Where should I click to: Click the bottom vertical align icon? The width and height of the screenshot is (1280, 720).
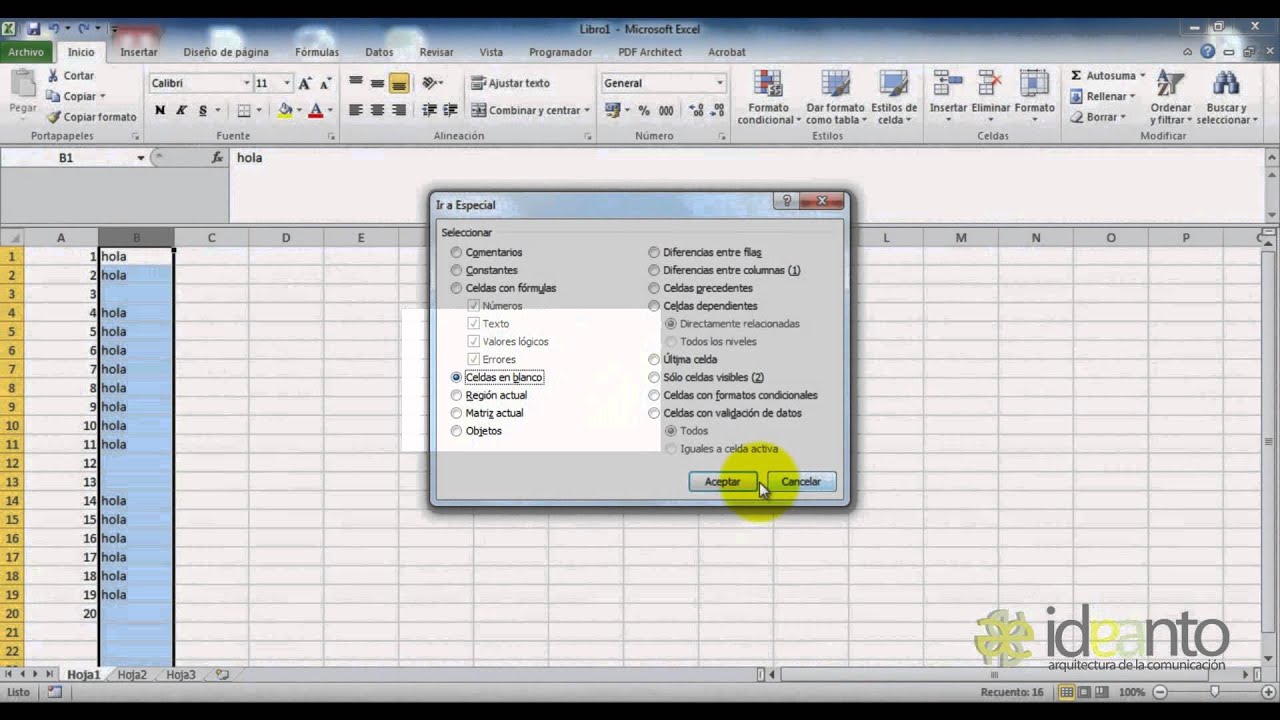point(399,83)
